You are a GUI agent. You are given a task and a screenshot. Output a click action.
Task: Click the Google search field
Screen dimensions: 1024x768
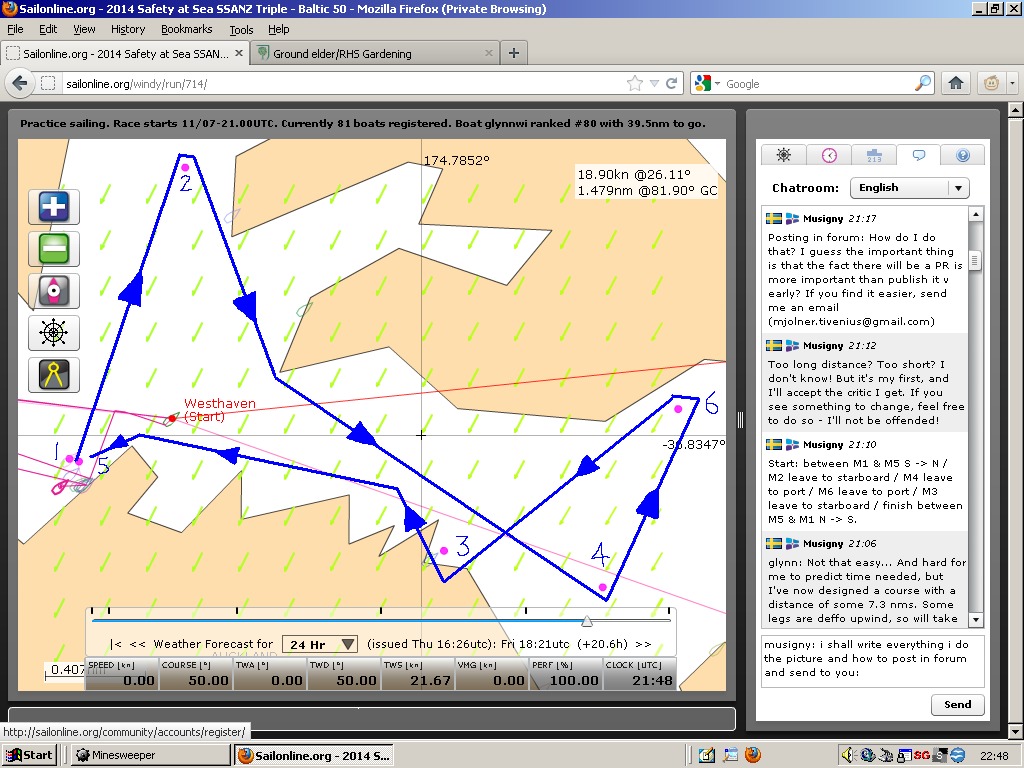click(x=816, y=84)
